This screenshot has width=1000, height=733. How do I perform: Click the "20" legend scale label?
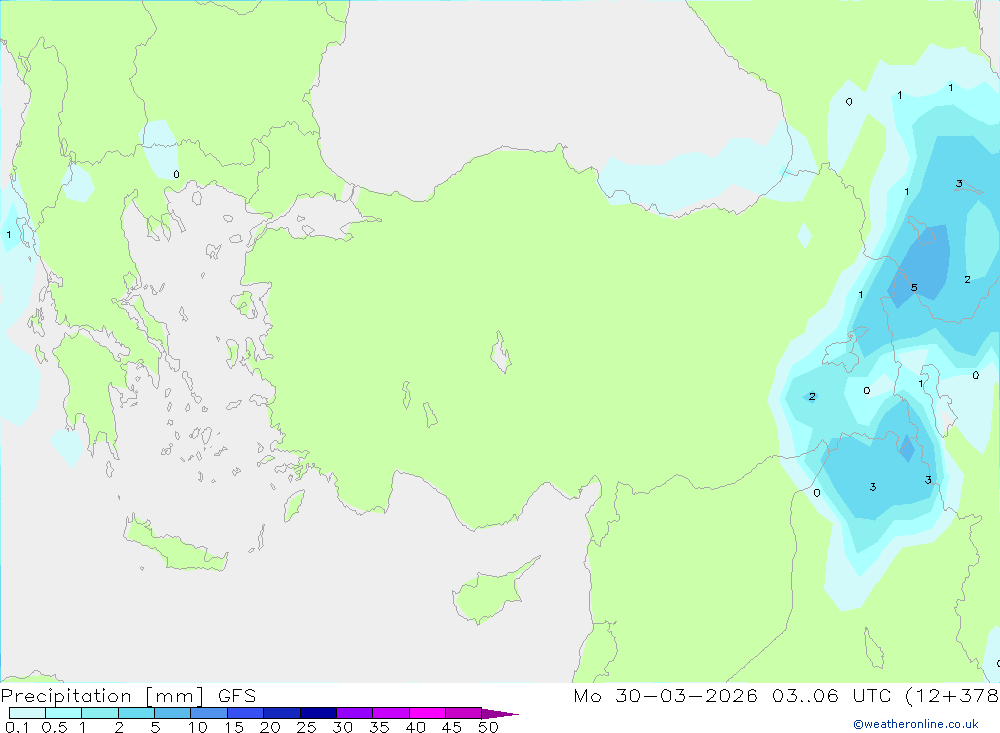point(270,727)
